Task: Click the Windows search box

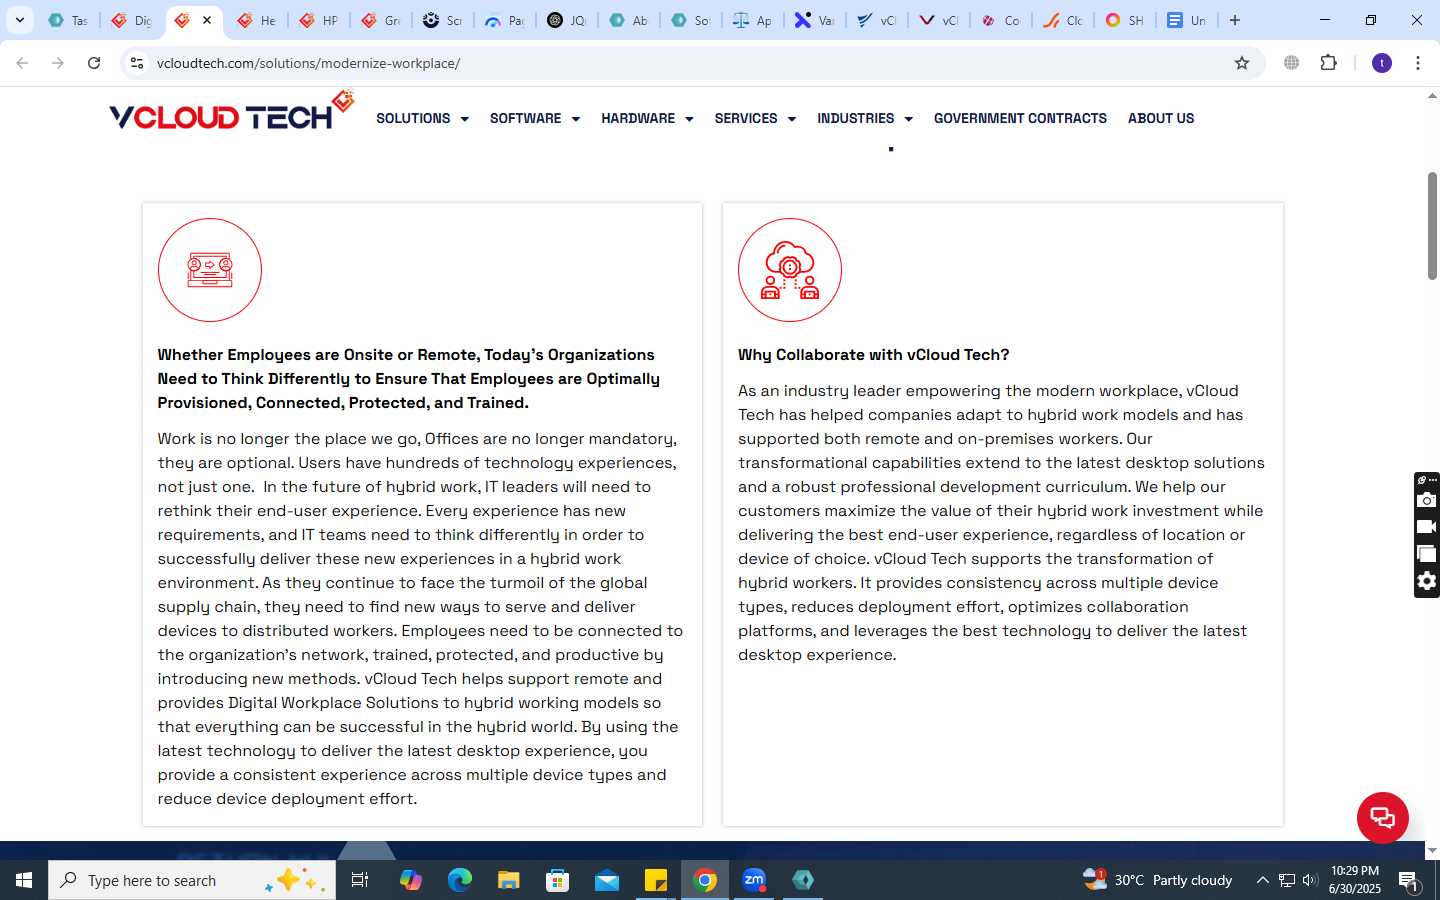Action: 192,880
